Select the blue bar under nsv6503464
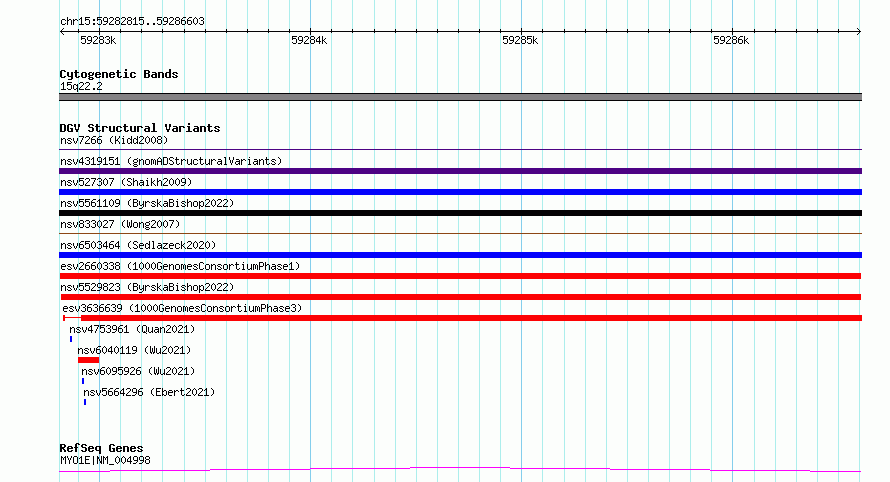This screenshot has height=482, width=890. pos(460,255)
